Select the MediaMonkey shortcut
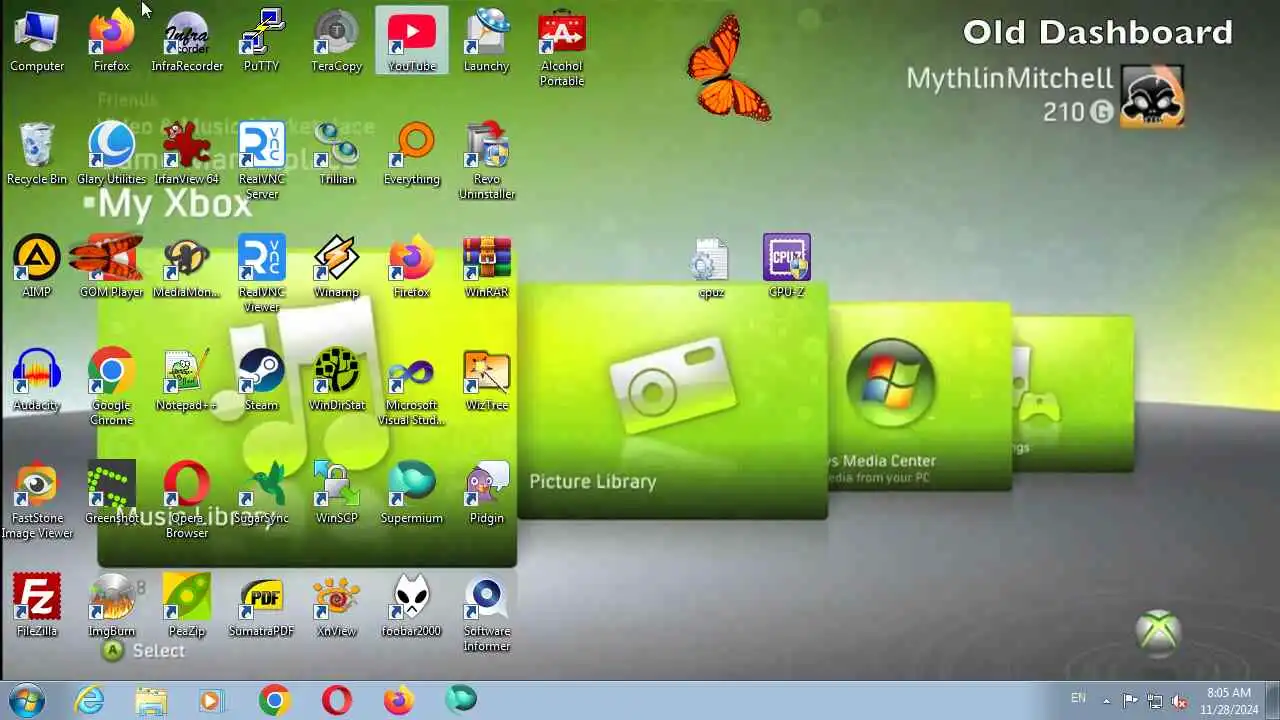This screenshot has height=720, width=1280. pos(187,266)
